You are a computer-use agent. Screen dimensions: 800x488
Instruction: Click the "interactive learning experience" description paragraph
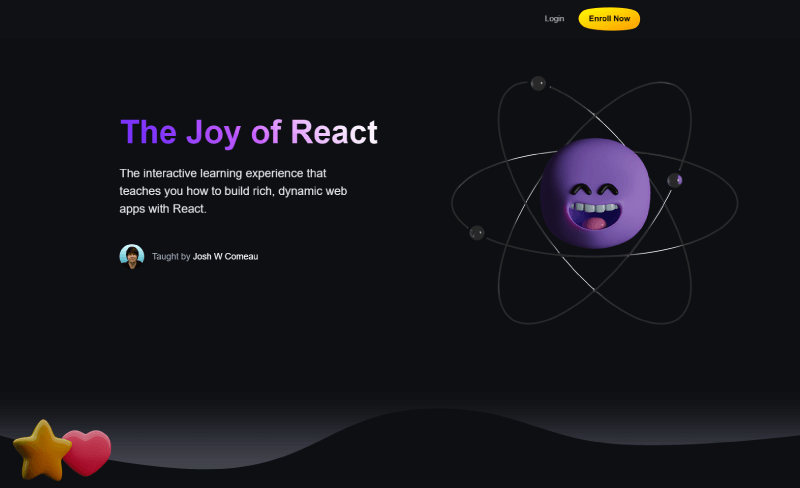tap(233, 191)
